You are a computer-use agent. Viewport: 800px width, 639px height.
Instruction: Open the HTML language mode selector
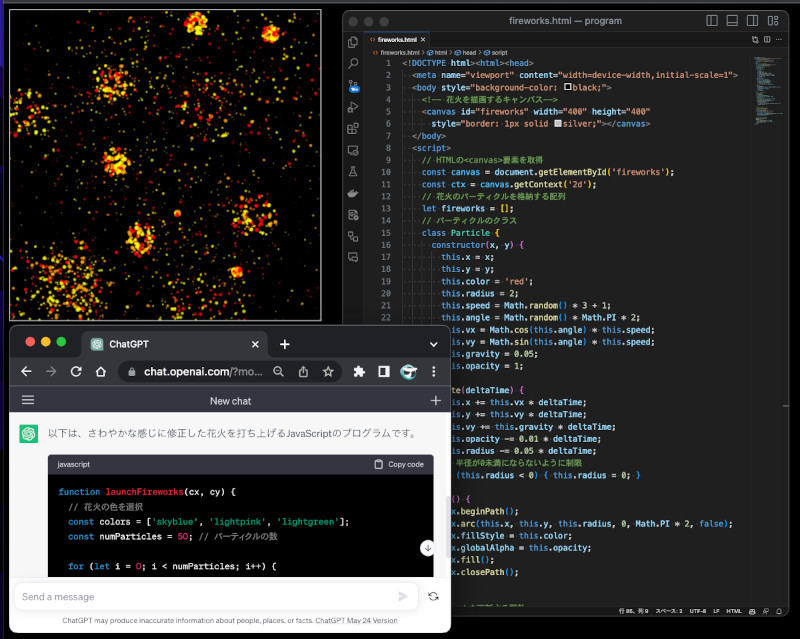point(733,610)
